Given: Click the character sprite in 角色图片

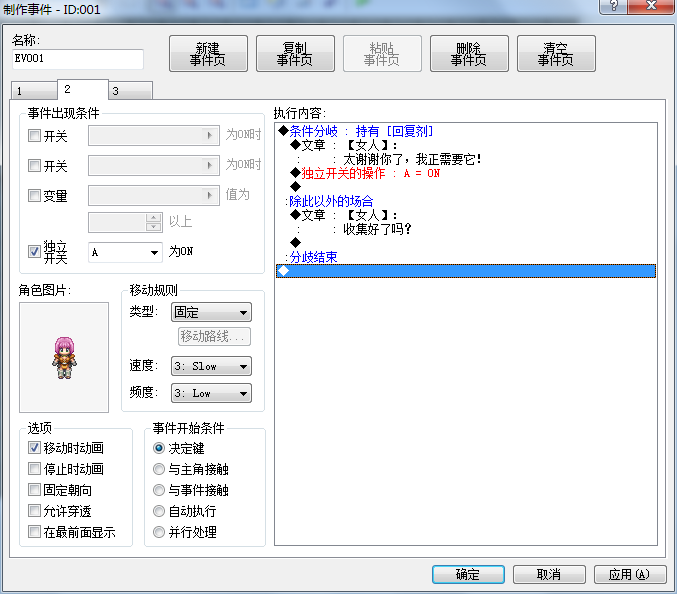Looking at the screenshot, I should pyautogui.click(x=64, y=357).
